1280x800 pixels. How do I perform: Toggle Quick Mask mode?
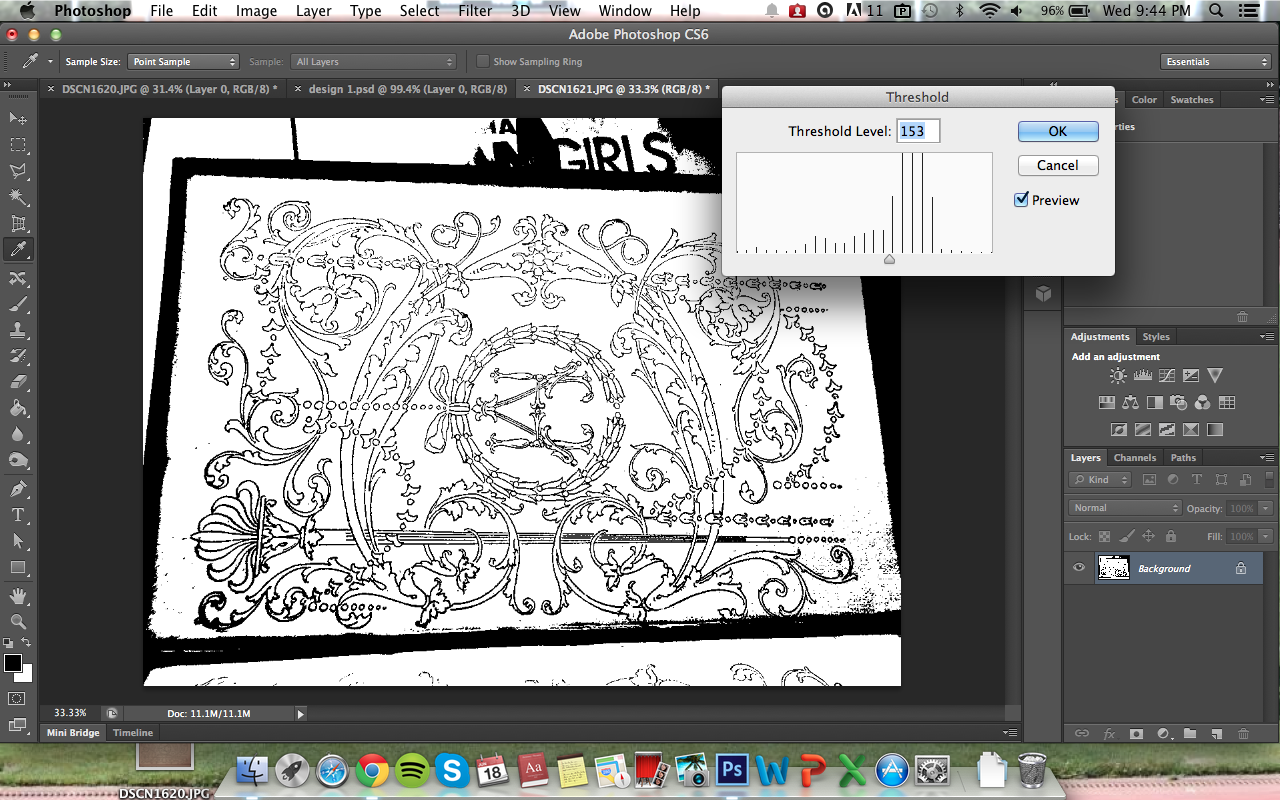[17, 698]
